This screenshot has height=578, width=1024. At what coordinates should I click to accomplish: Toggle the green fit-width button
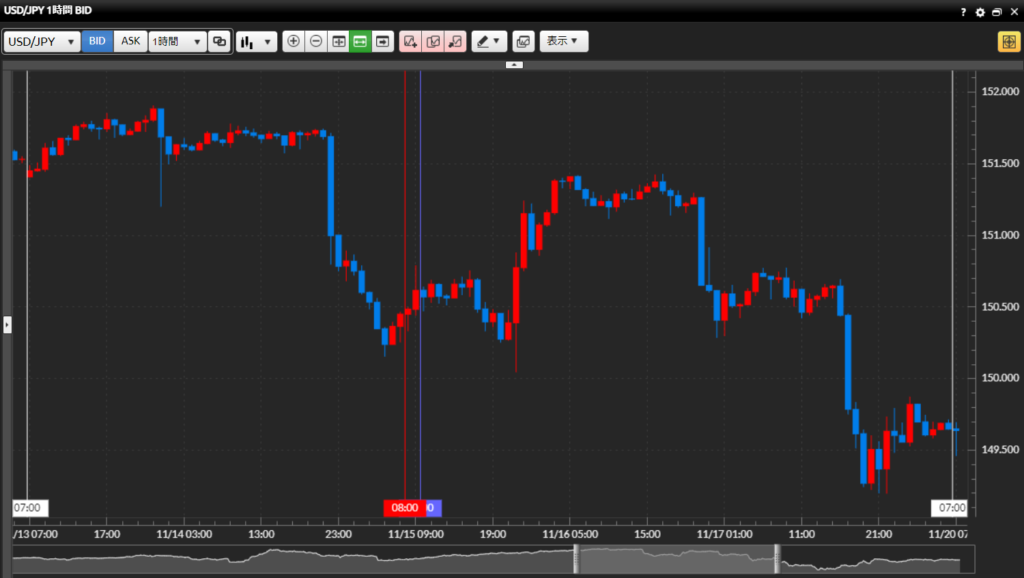point(360,42)
